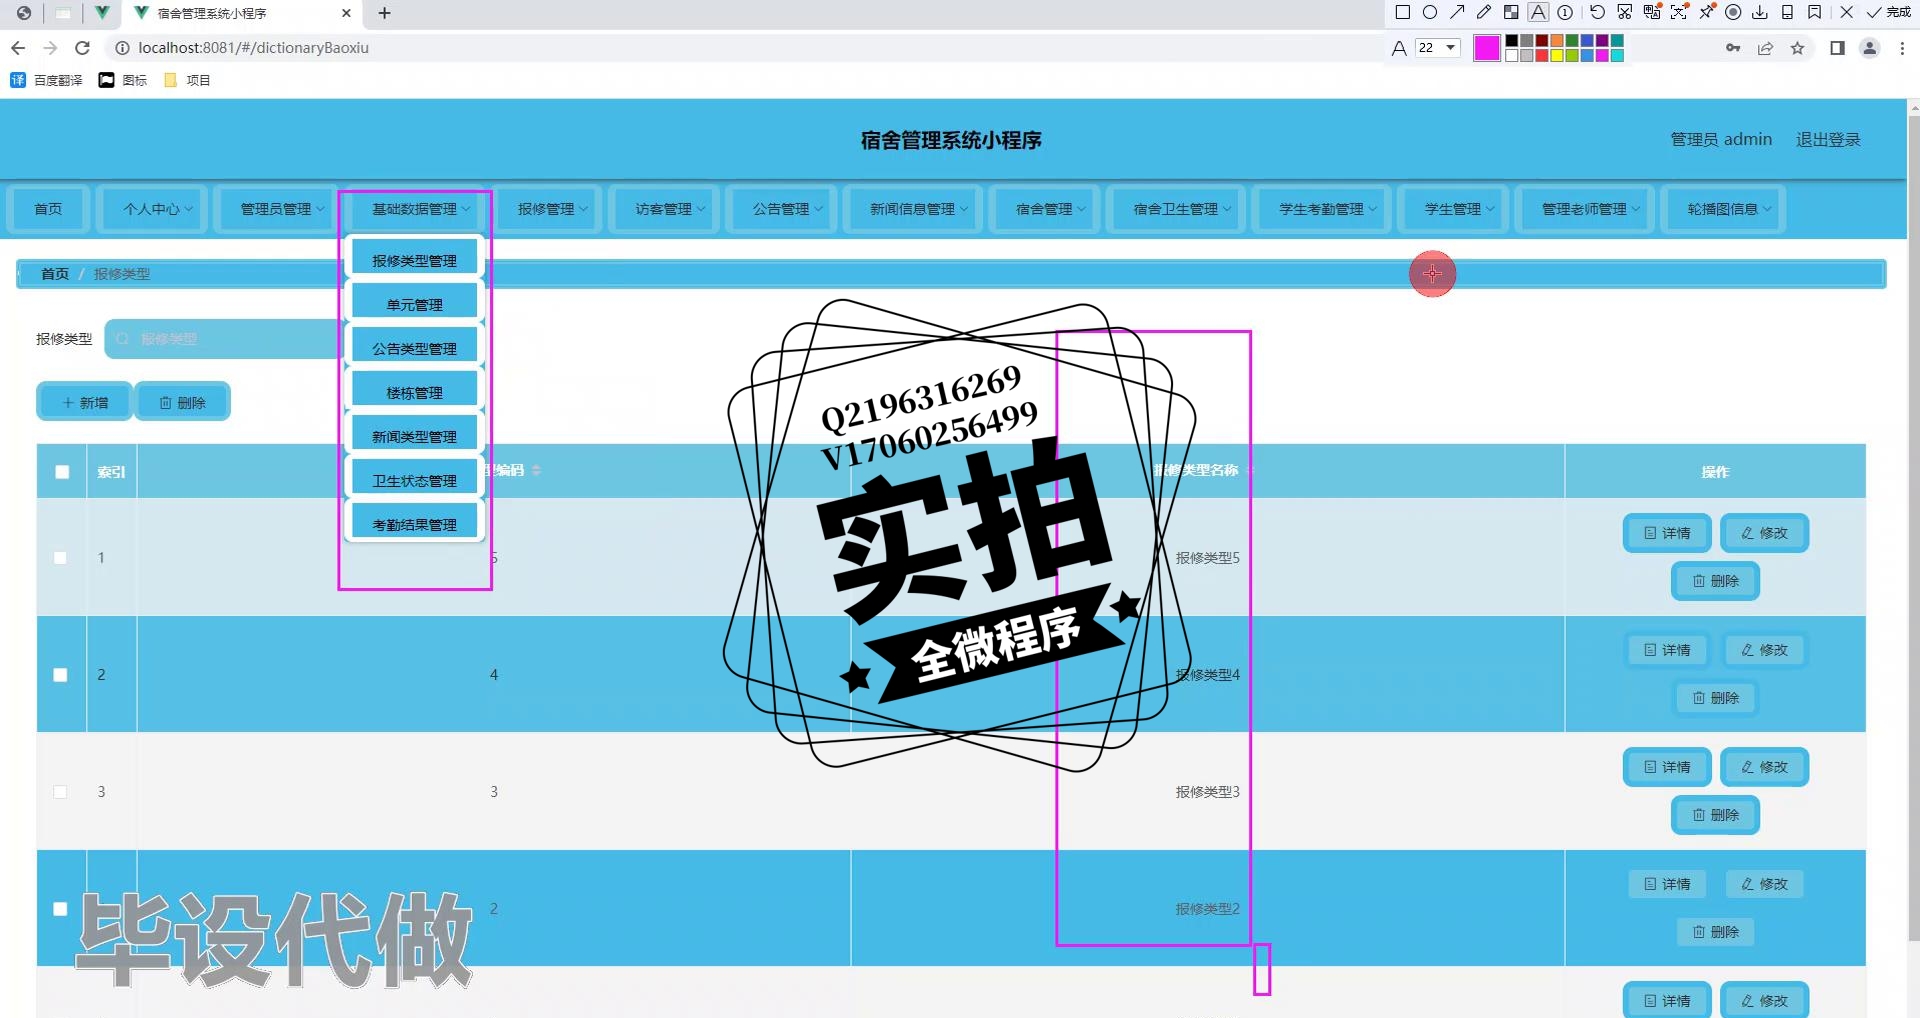Screen dimensions: 1920x1018
Task: Click the send-to-phone icon
Action: pyautogui.click(x=1787, y=13)
